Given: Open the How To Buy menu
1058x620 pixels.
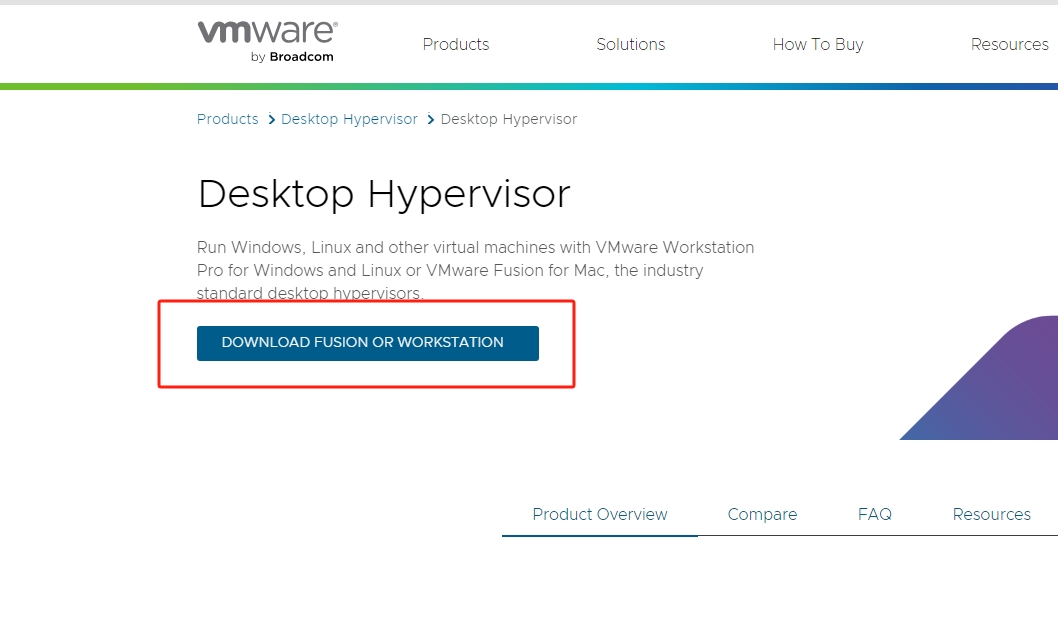Looking at the screenshot, I should tap(818, 45).
